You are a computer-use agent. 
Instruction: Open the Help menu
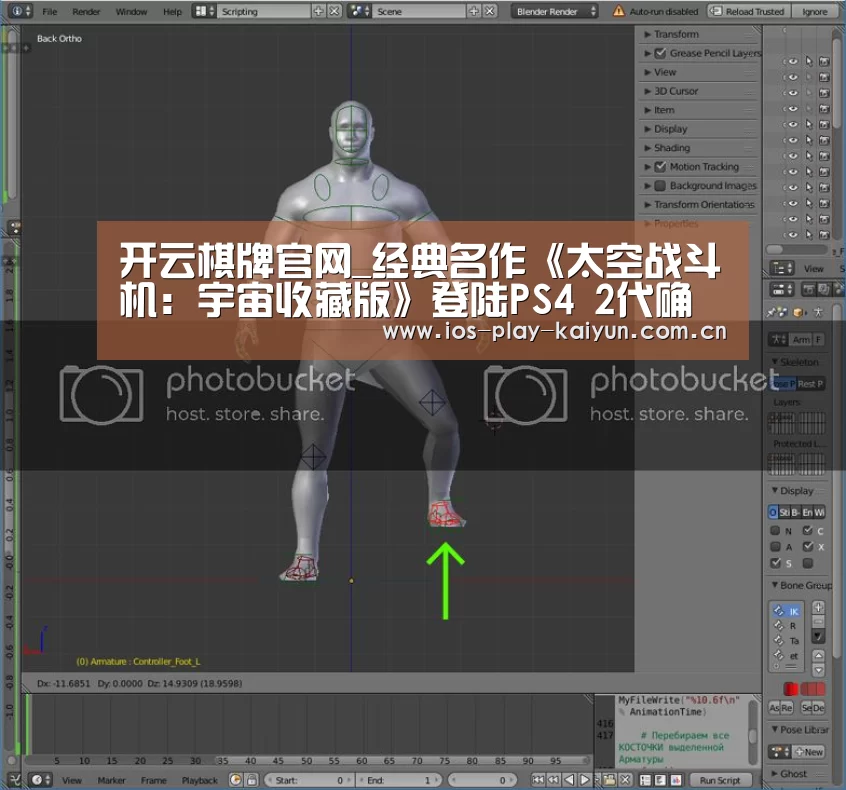coord(173,11)
